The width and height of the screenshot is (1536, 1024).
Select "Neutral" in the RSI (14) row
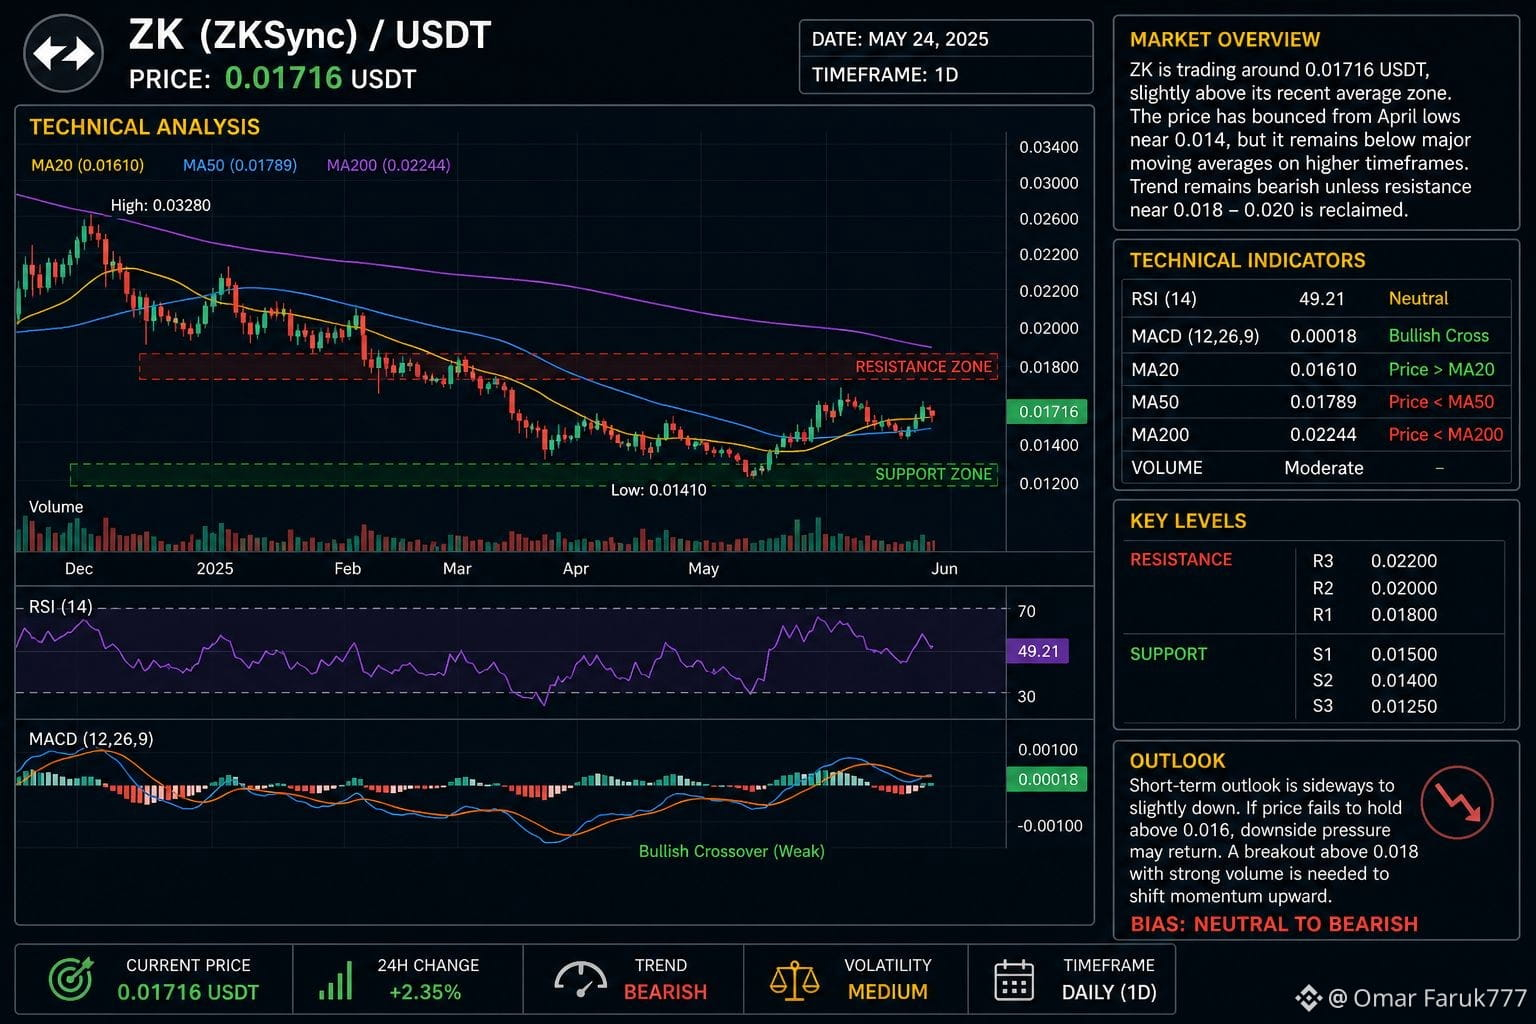point(1418,298)
